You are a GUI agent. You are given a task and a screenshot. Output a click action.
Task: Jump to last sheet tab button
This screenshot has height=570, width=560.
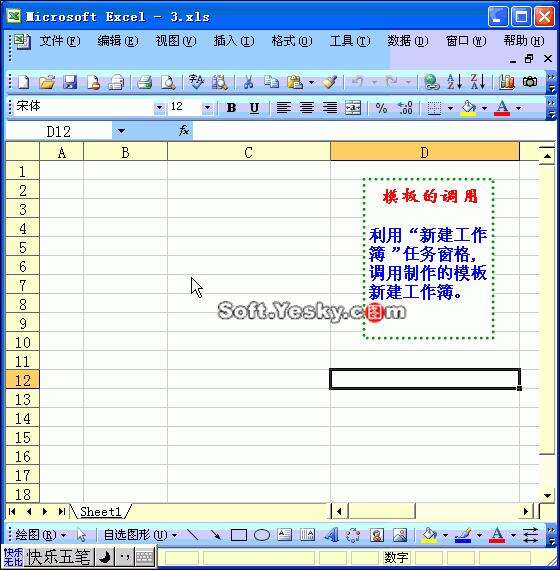click(61, 512)
